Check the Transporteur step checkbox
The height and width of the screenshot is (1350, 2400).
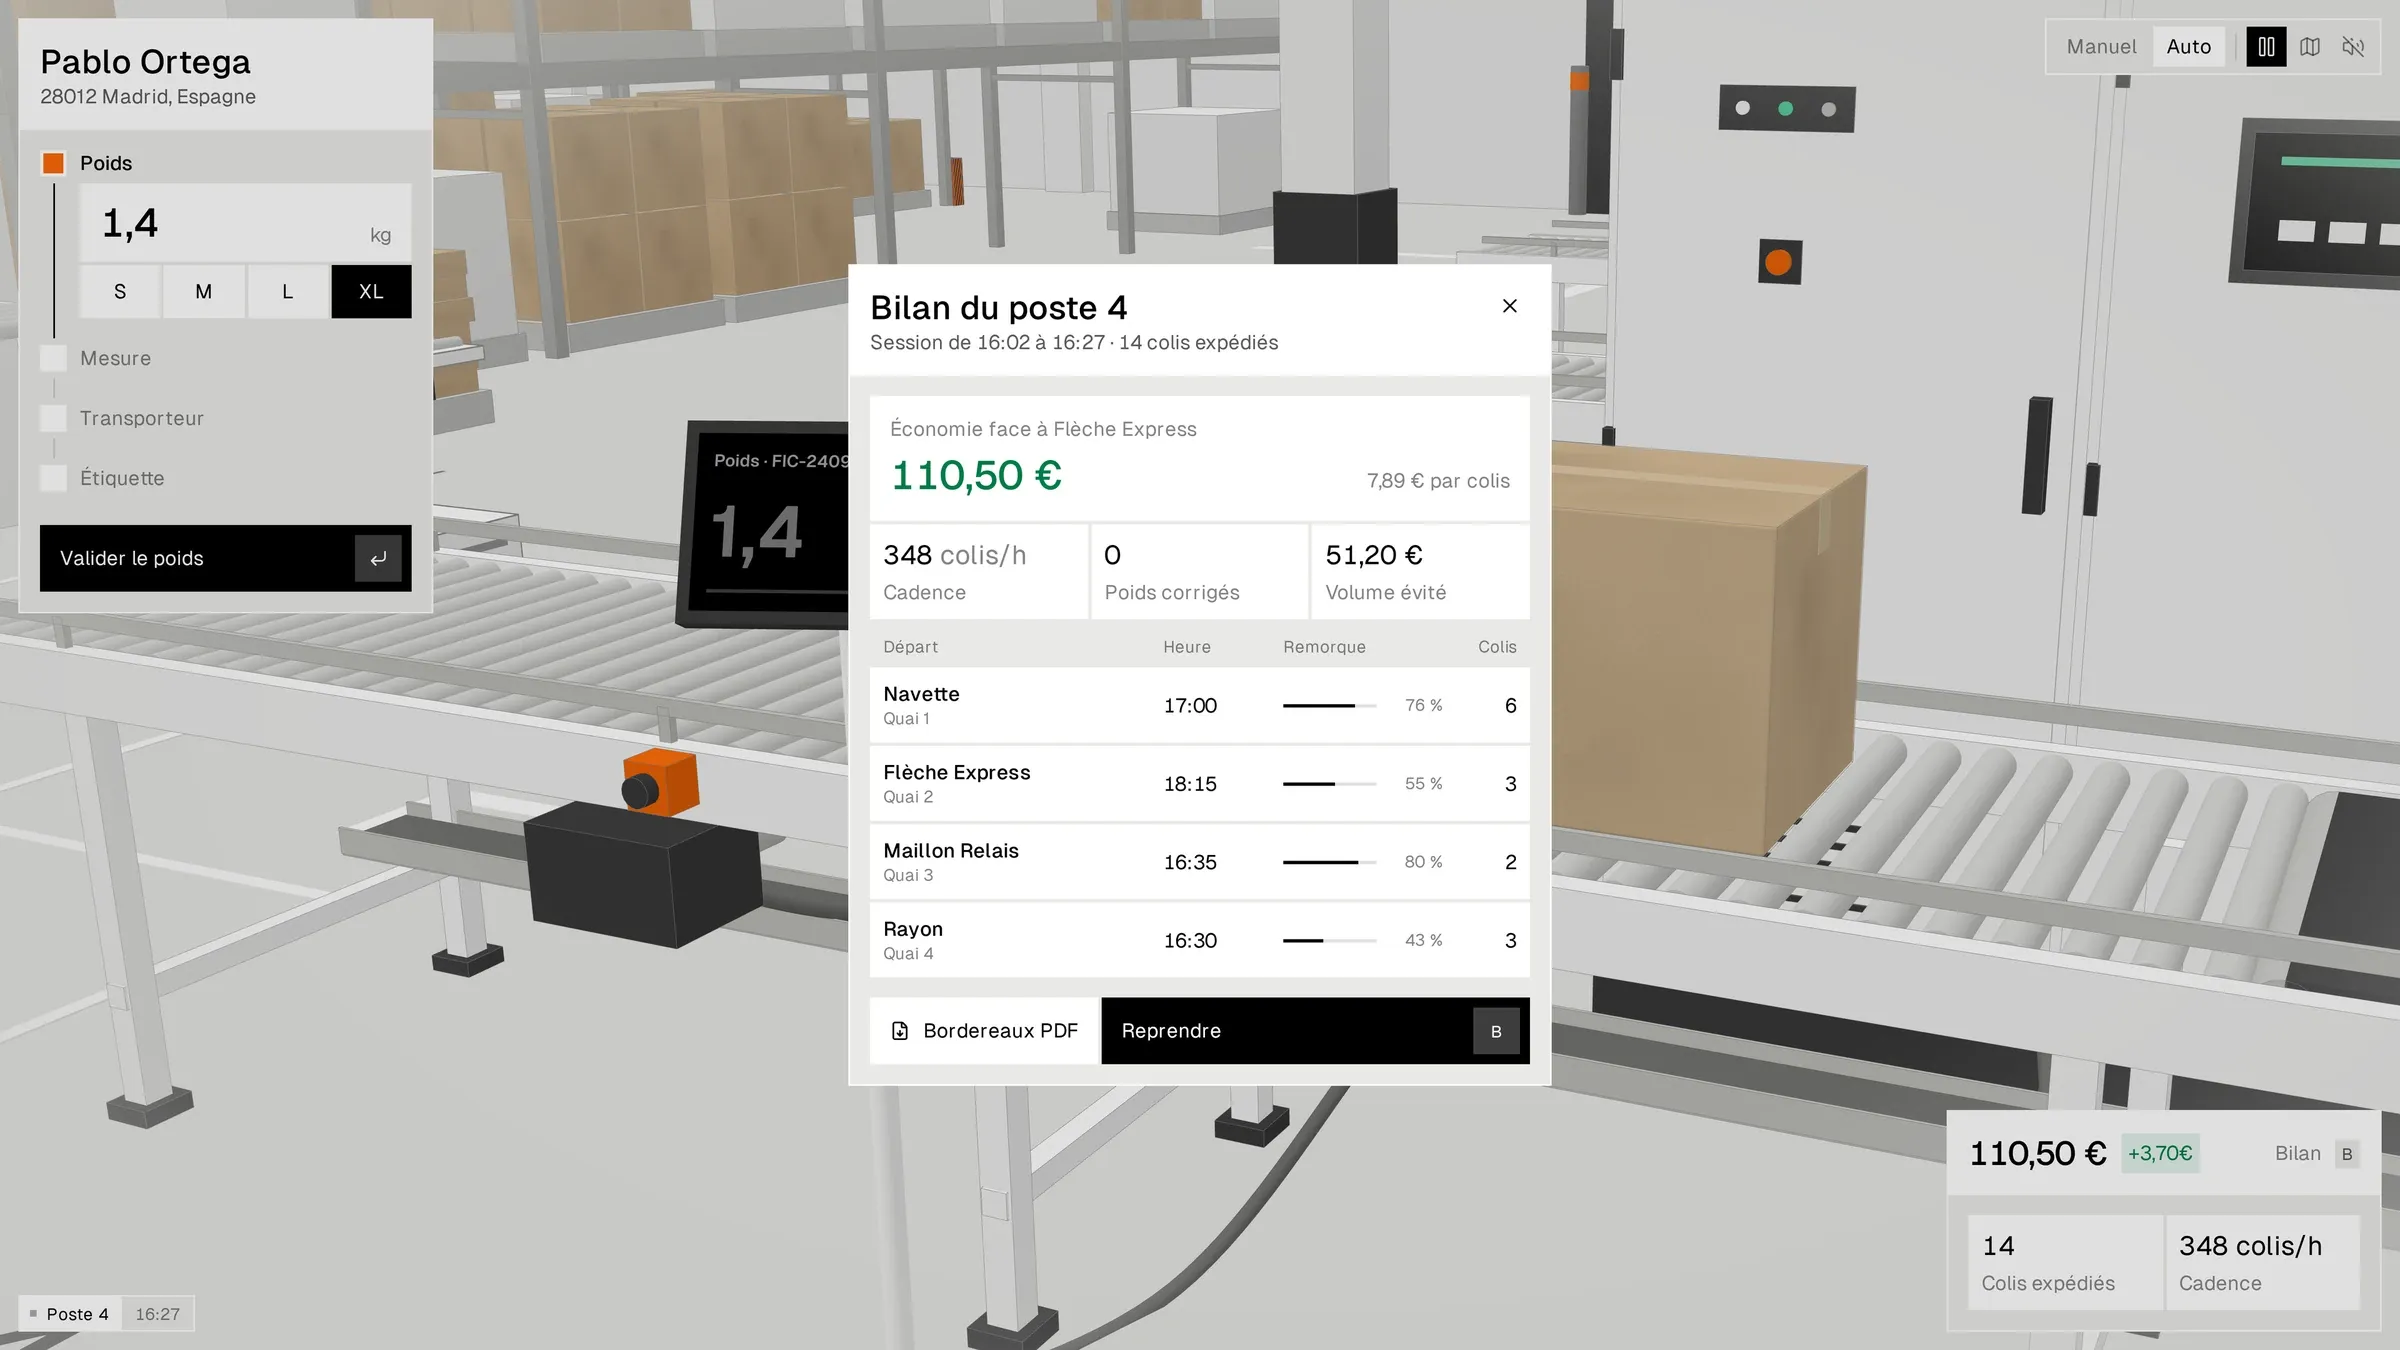point(53,418)
